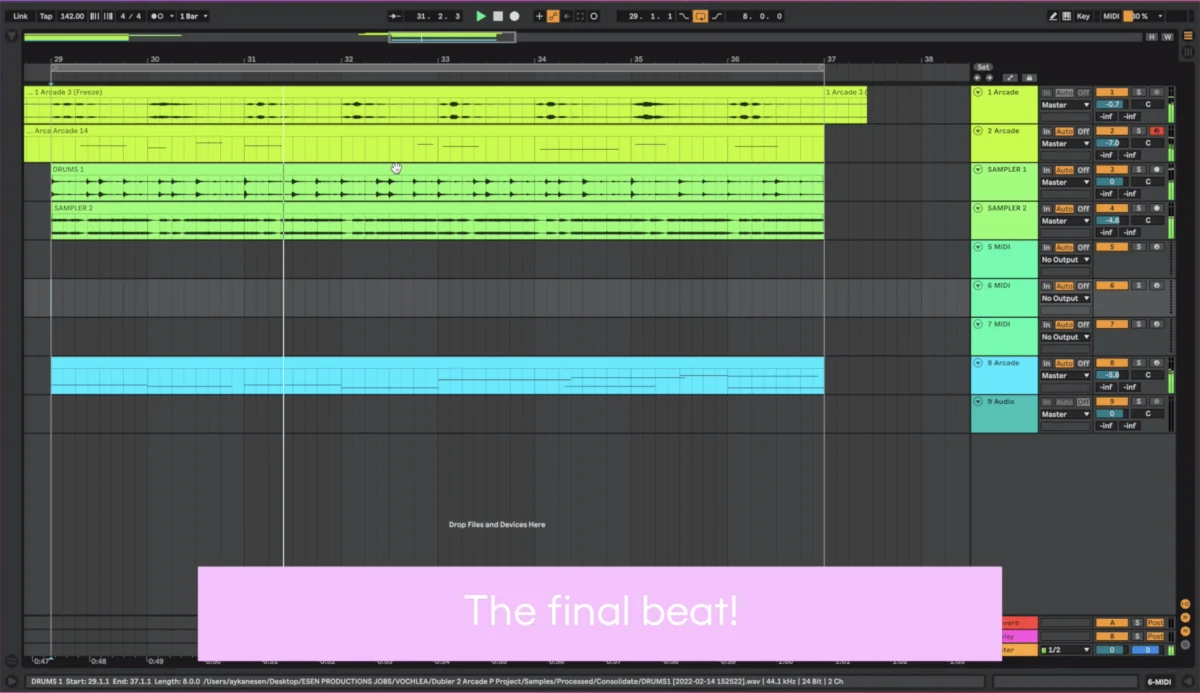
Task: Click the Automation Mode toggle icon
Action: pyautogui.click(x=1010, y=77)
